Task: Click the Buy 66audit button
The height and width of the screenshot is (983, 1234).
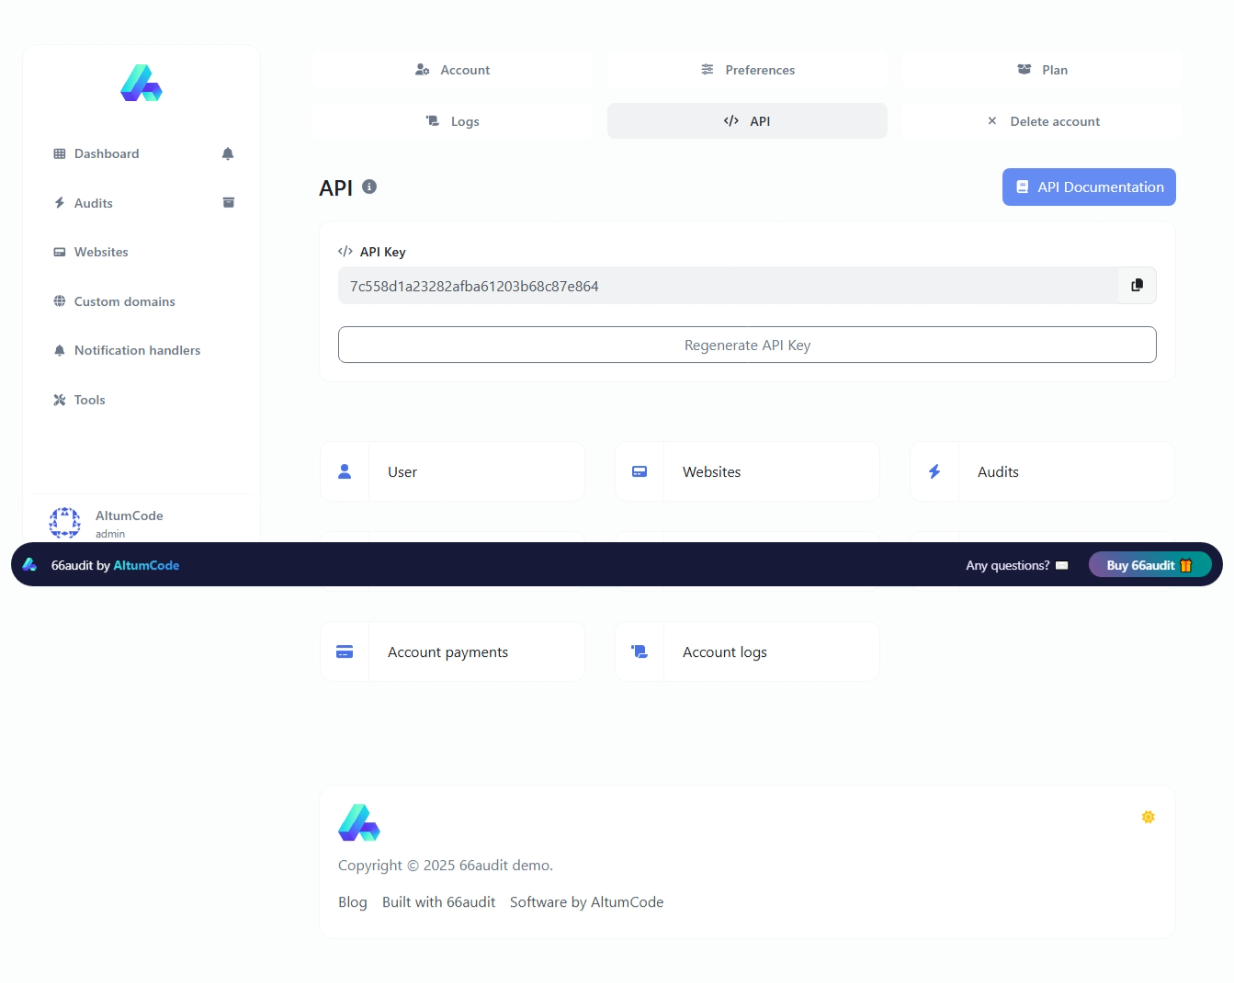Action: (1149, 566)
